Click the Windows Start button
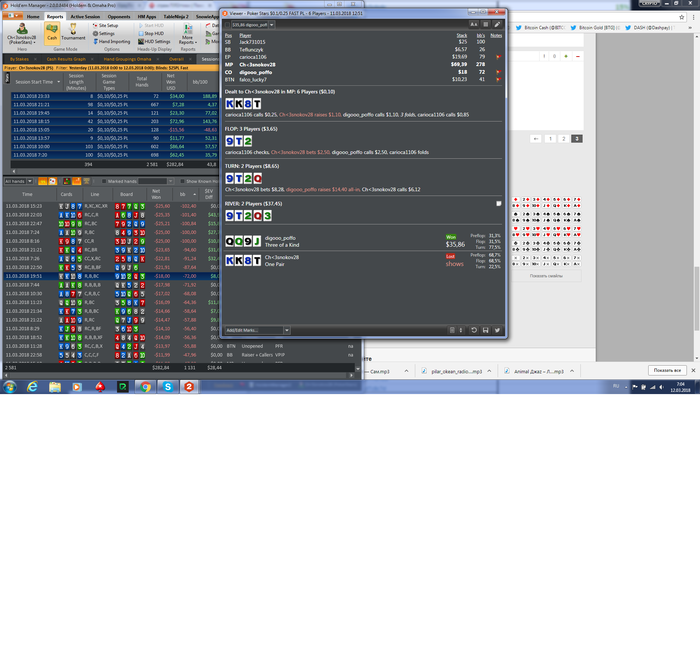The height and width of the screenshot is (667, 700). tap(10, 387)
